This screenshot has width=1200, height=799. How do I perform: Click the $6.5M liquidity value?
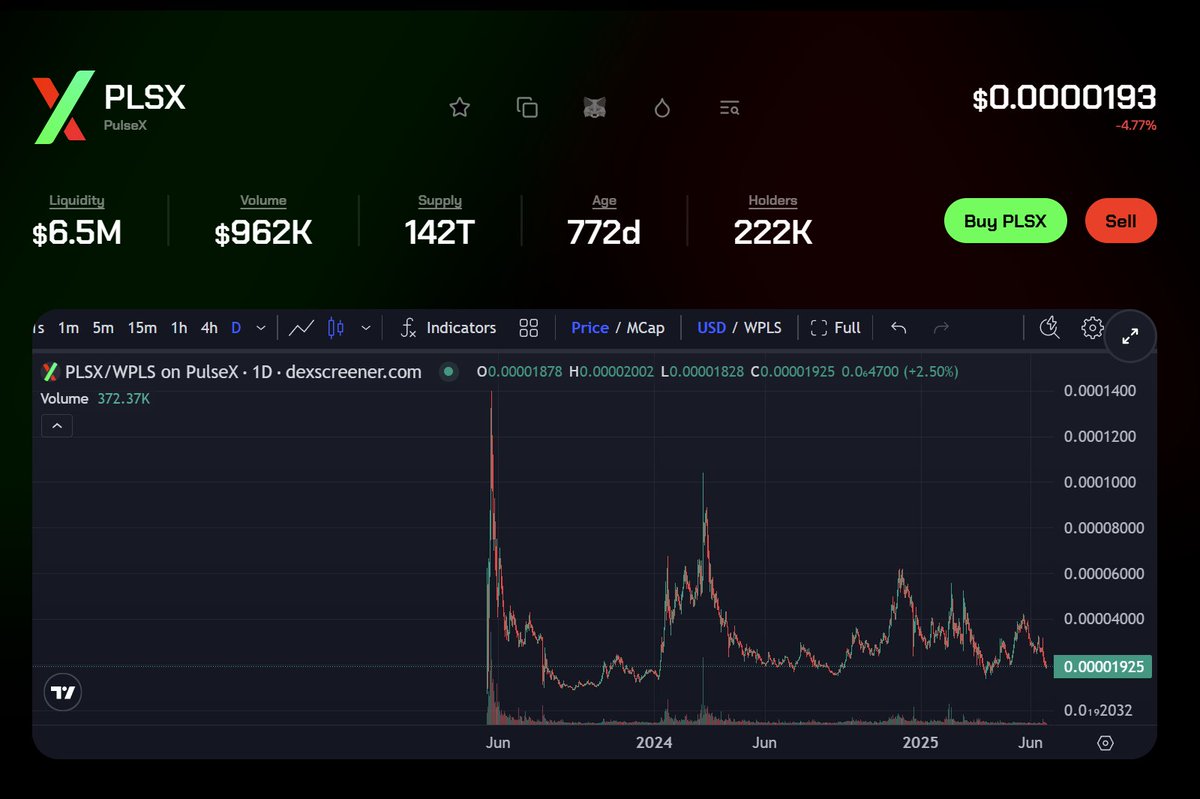pyautogui.click(x=77, y=233)
